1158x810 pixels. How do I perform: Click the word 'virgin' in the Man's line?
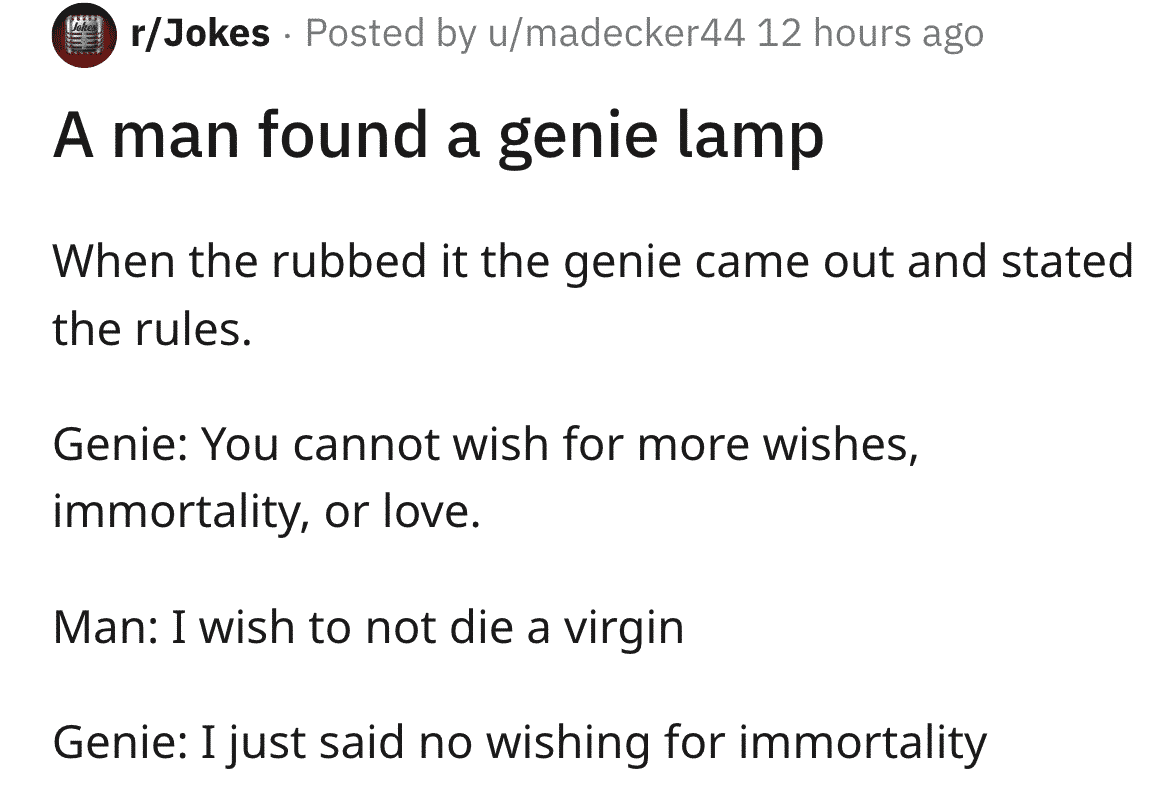tap(624, 630)
